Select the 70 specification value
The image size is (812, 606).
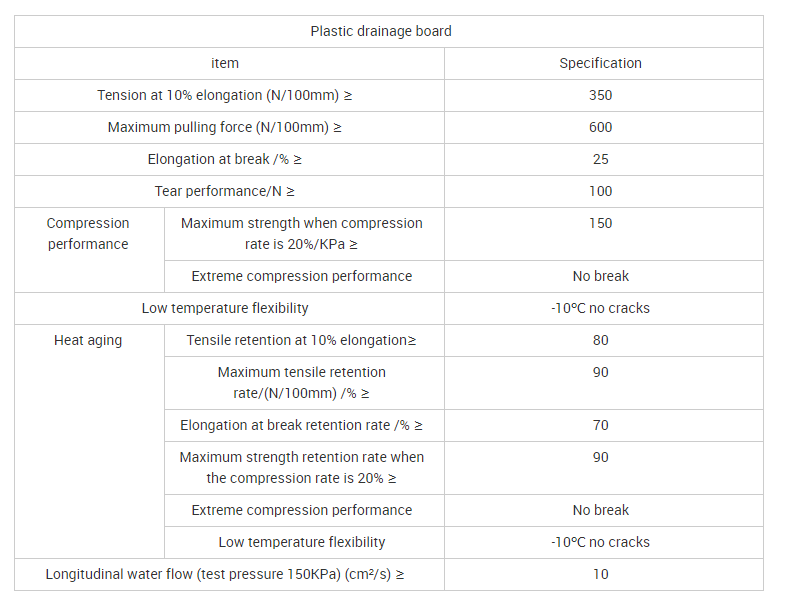tap(600, 425)
